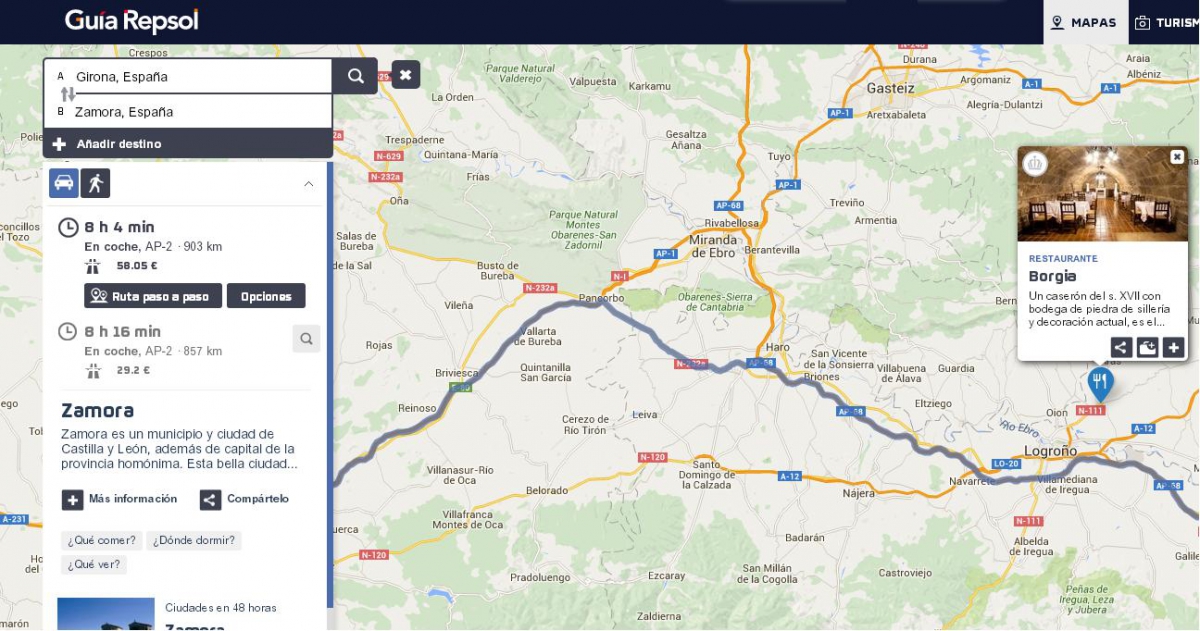The width and height of the screenshot is (1200, 631).
Task: Collapse the route results panel chevron
Action: 308,184
